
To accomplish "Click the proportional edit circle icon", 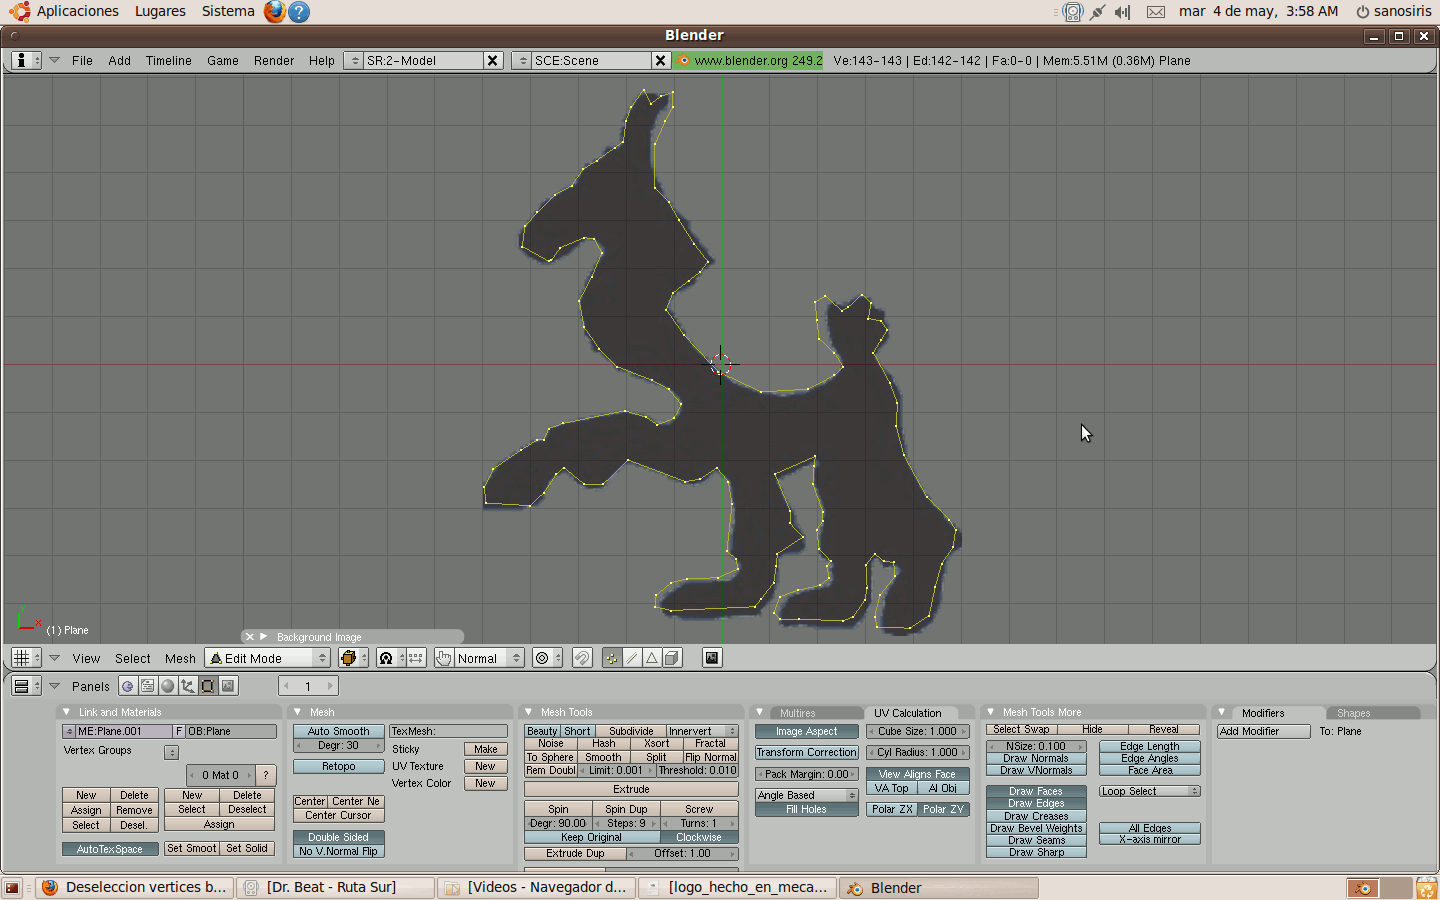I will coord(547,658).
